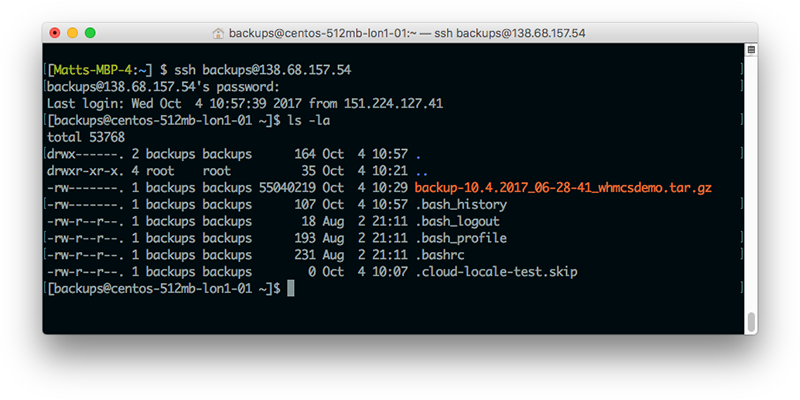Click the terminal cursor at the prompt

coord(291,289)
